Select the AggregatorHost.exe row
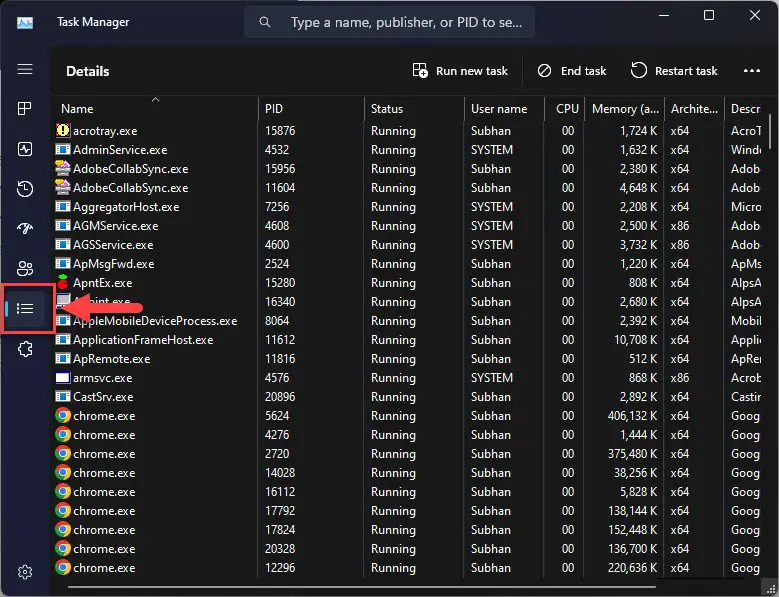779x597 pixels. coord(409,207)
